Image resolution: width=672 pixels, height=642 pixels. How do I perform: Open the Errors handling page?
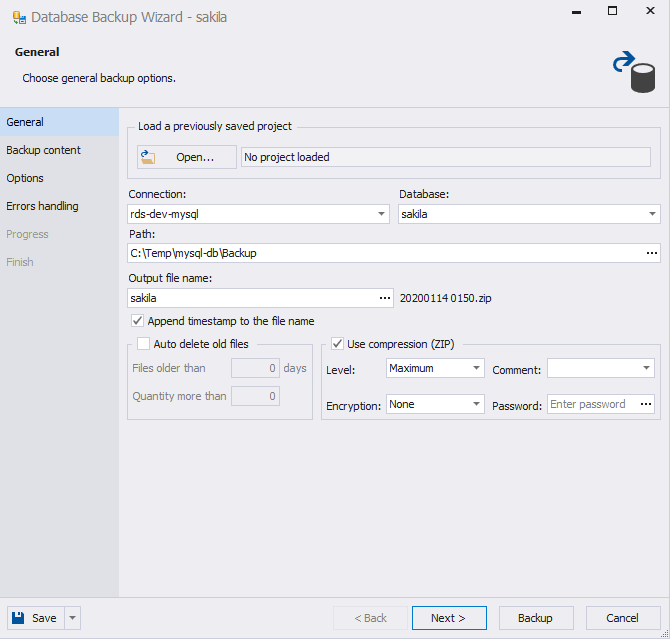[59, 206]
